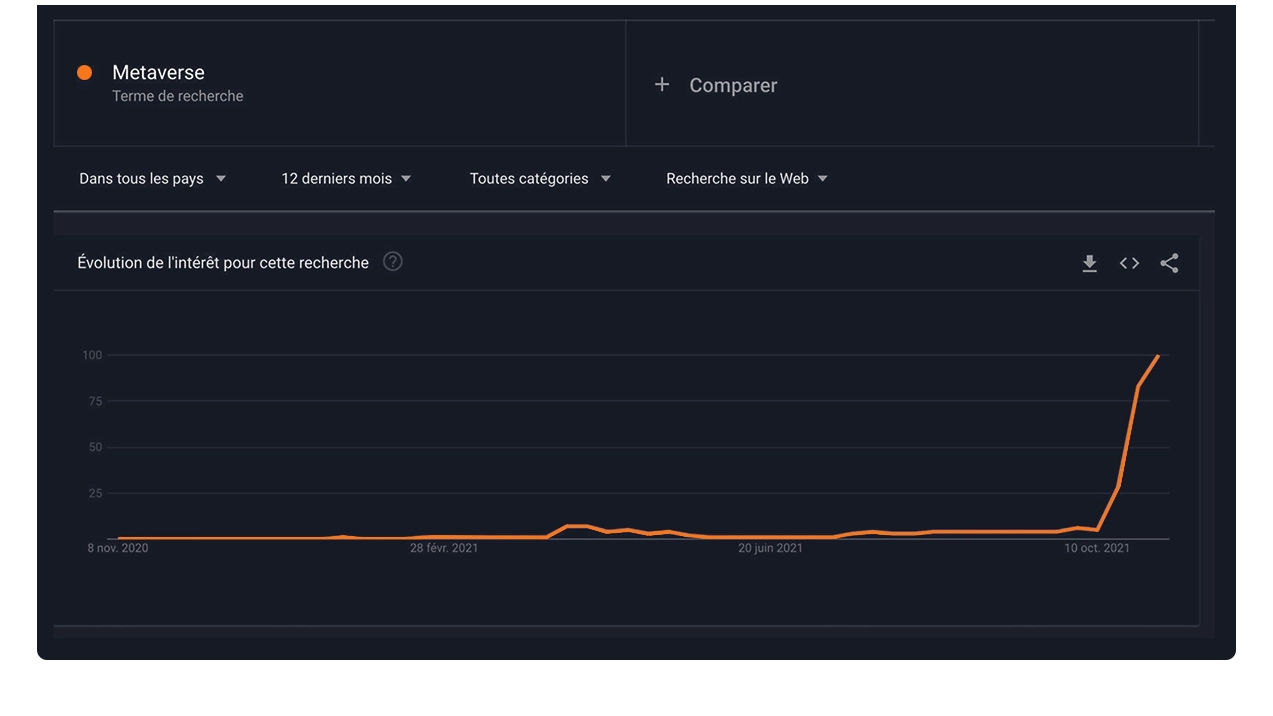Click the orange Metaverse term dot

pyautogui.click(x=85, y=72)
